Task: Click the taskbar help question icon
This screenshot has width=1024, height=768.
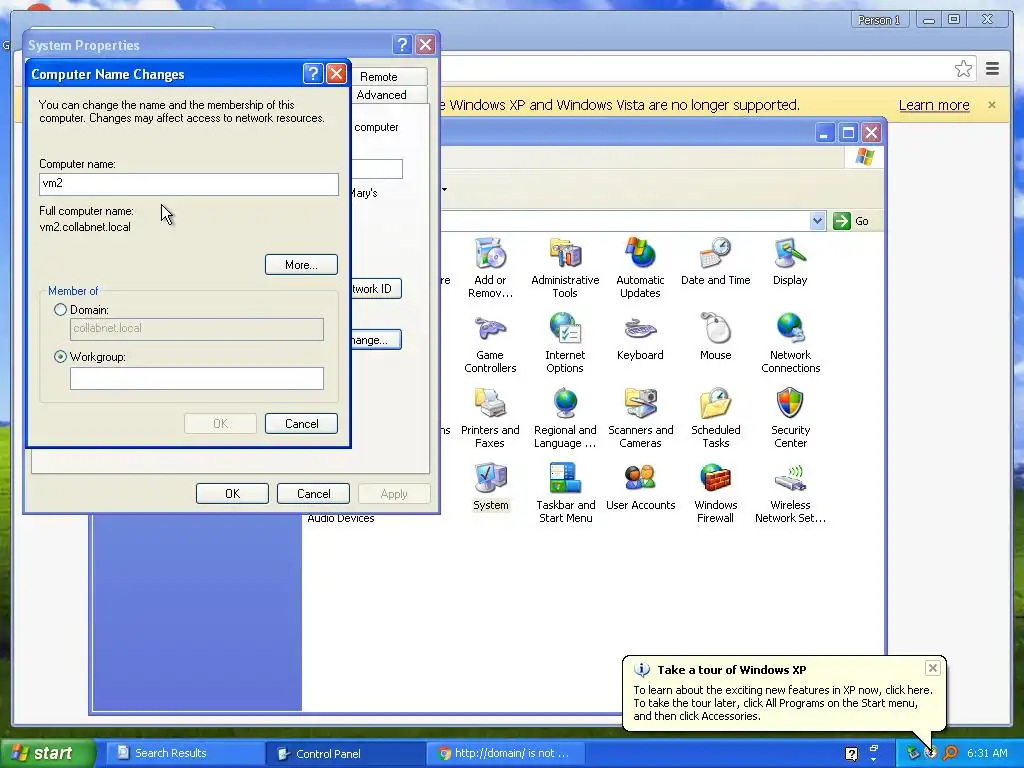Action: pyautogui.click(x=851, y=754)
